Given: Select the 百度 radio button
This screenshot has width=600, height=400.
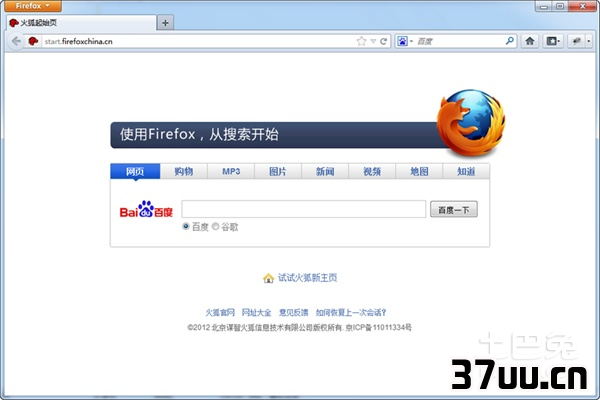Looking at the screenshot, I should coord(186,227).
